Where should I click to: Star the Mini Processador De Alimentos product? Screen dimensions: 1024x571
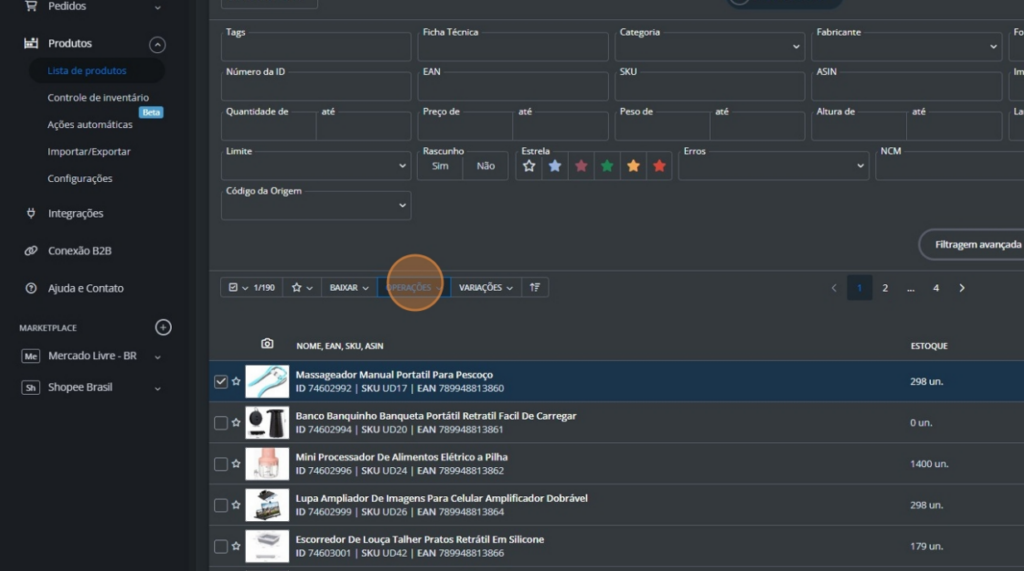pyautogui.click(x=236, y=464)
